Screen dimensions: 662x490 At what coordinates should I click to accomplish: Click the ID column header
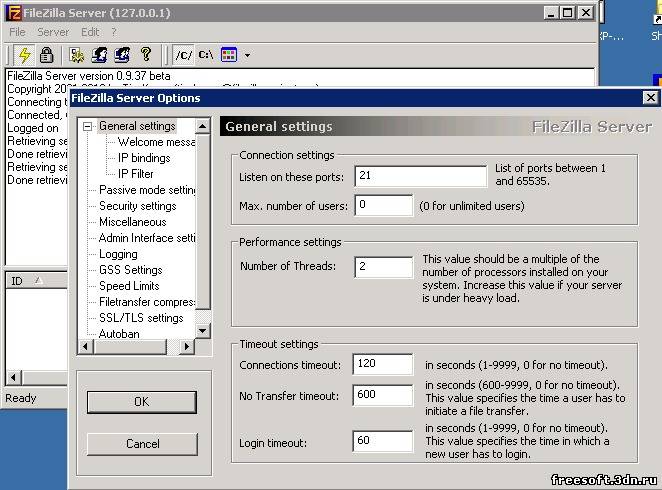click(36, 281)
